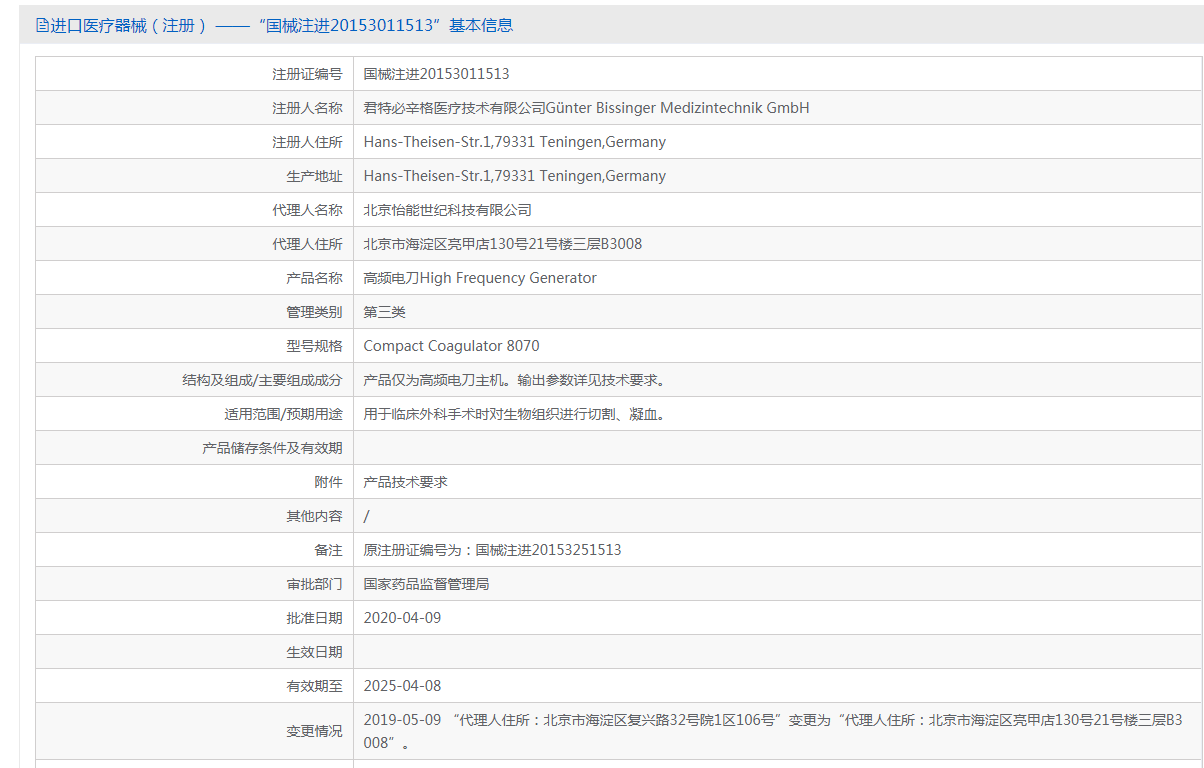This screenshot has height=768, width=1204.
Task: Click the 结构及组成 description text
Action: click(515, 380)
